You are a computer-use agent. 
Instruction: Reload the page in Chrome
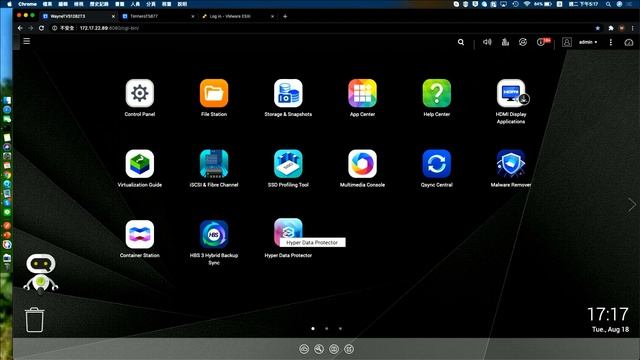pos(41,28)
